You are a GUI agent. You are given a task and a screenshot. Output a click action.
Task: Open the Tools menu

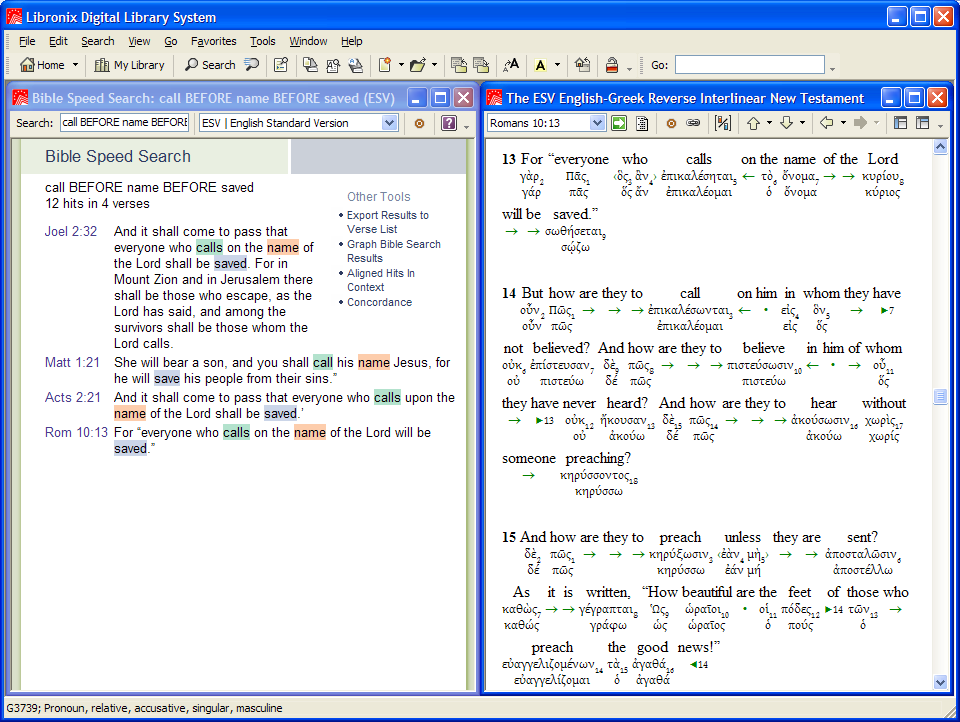(263, 41)
